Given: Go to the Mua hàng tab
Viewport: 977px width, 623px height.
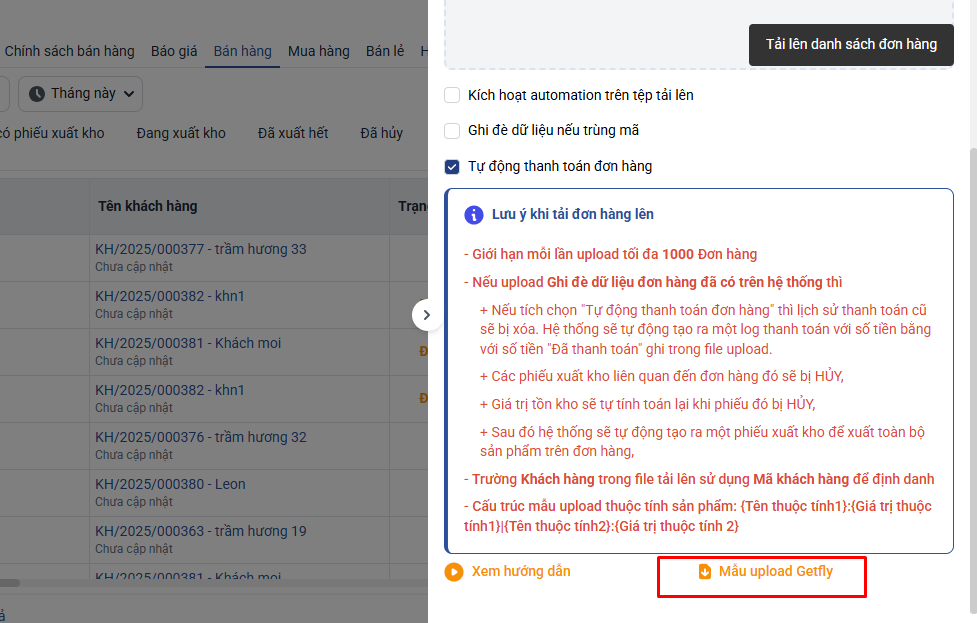Looking at the screenshot, I should tap(319, 51).
